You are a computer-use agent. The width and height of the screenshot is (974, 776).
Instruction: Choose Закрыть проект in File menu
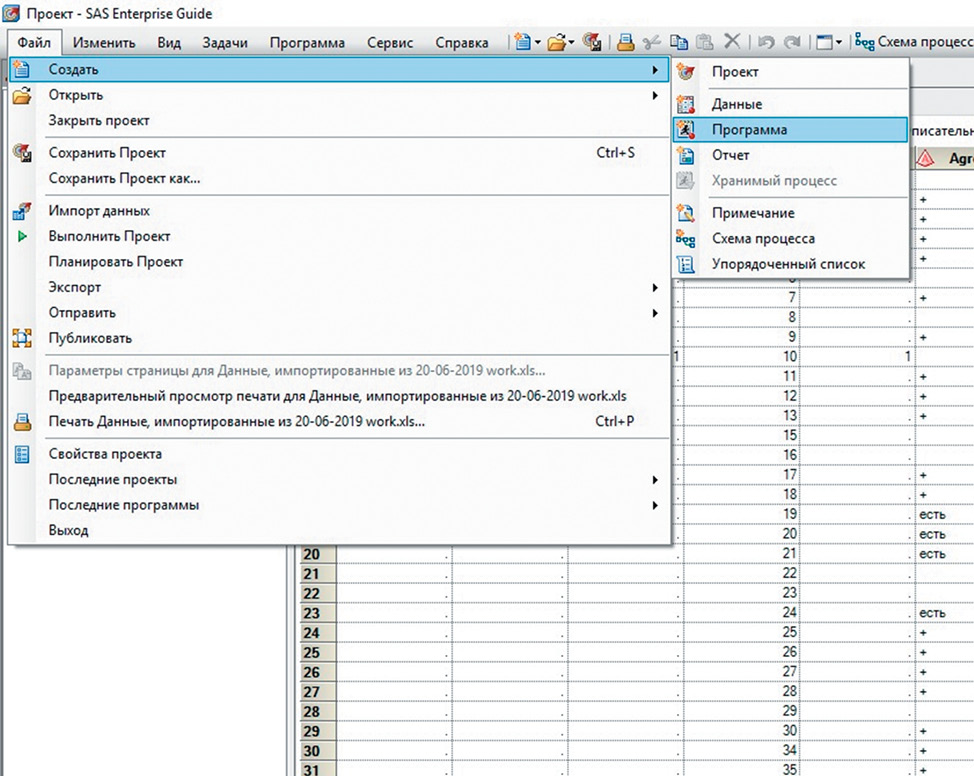[x=99, y=121]
